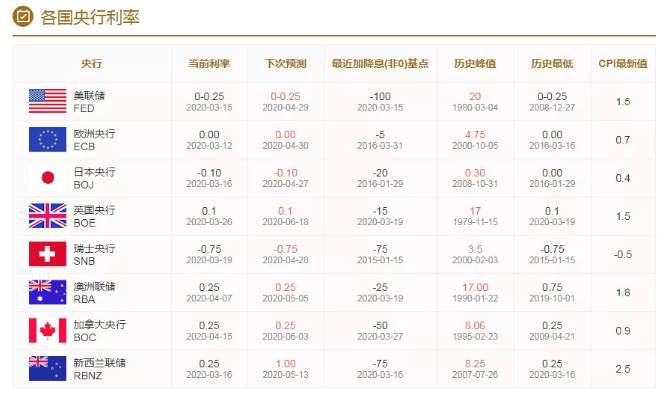Click the United States flag icon
Image resolution: width=668 pixels, height=401 pixels.
[47, 101]
